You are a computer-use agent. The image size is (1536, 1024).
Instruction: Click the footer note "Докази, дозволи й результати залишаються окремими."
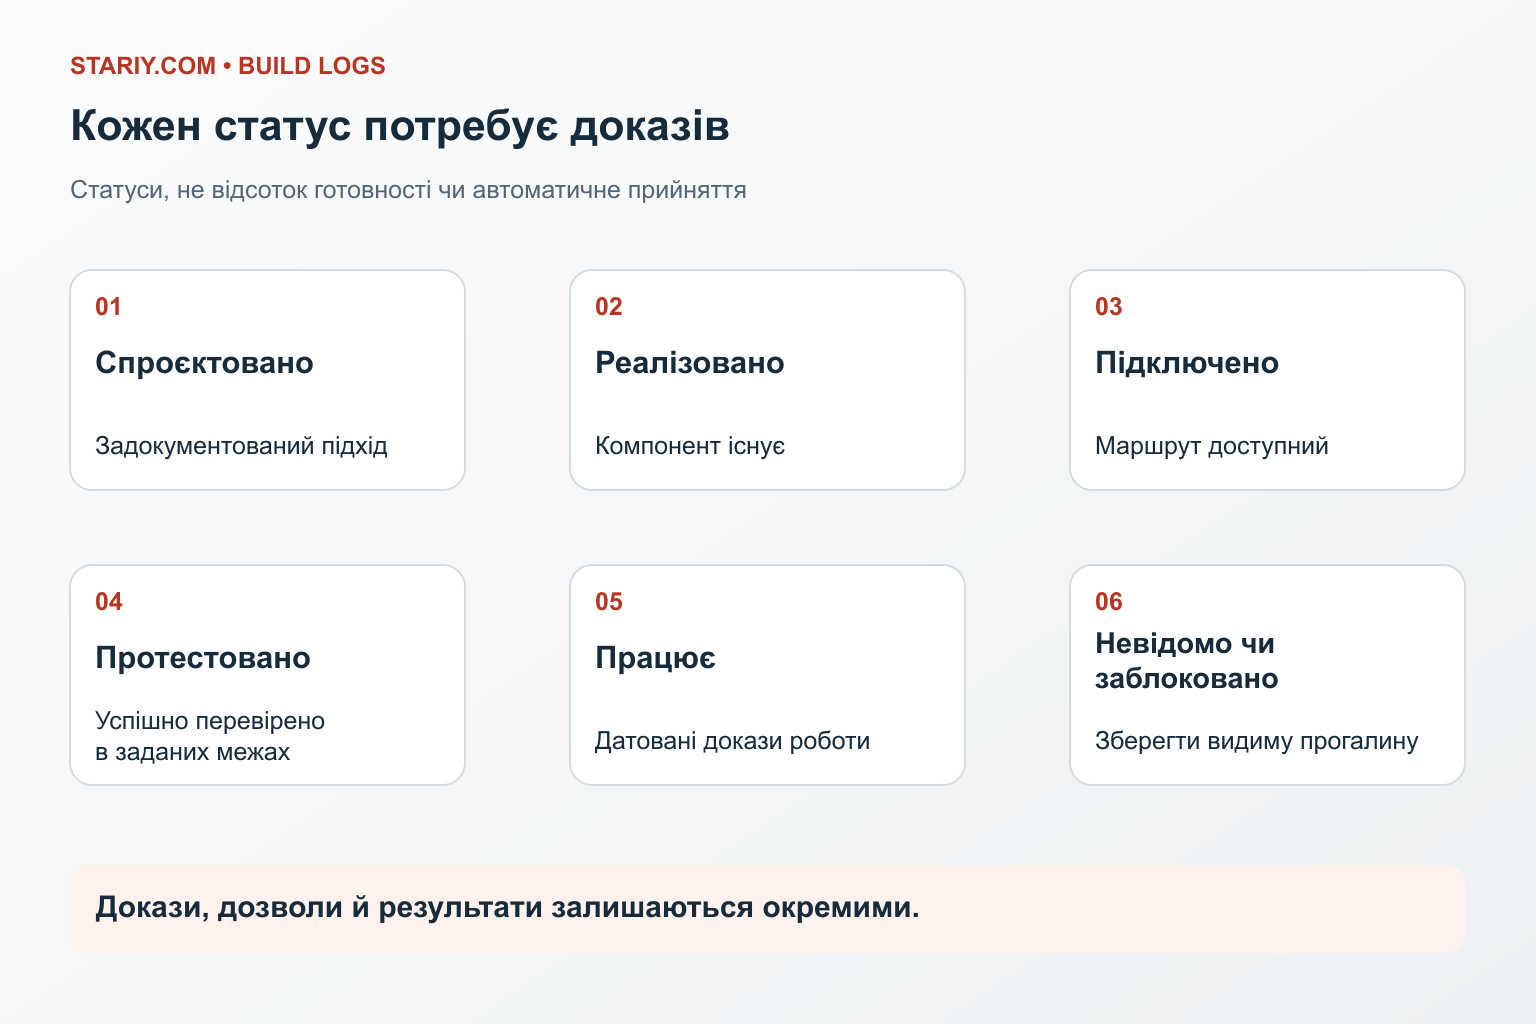(x=507, y=908)
